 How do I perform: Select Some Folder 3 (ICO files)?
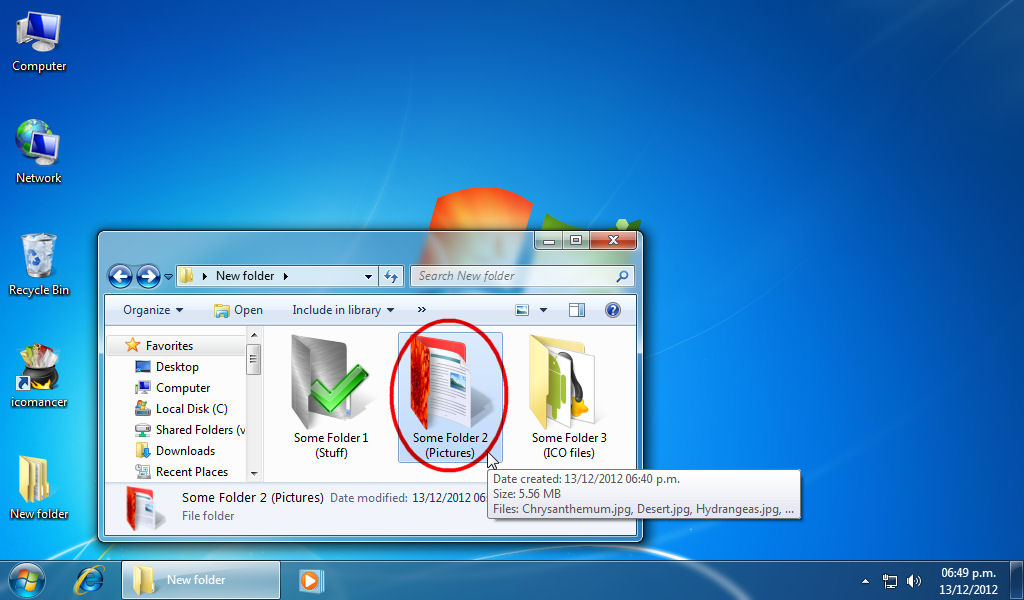point(569,398)
